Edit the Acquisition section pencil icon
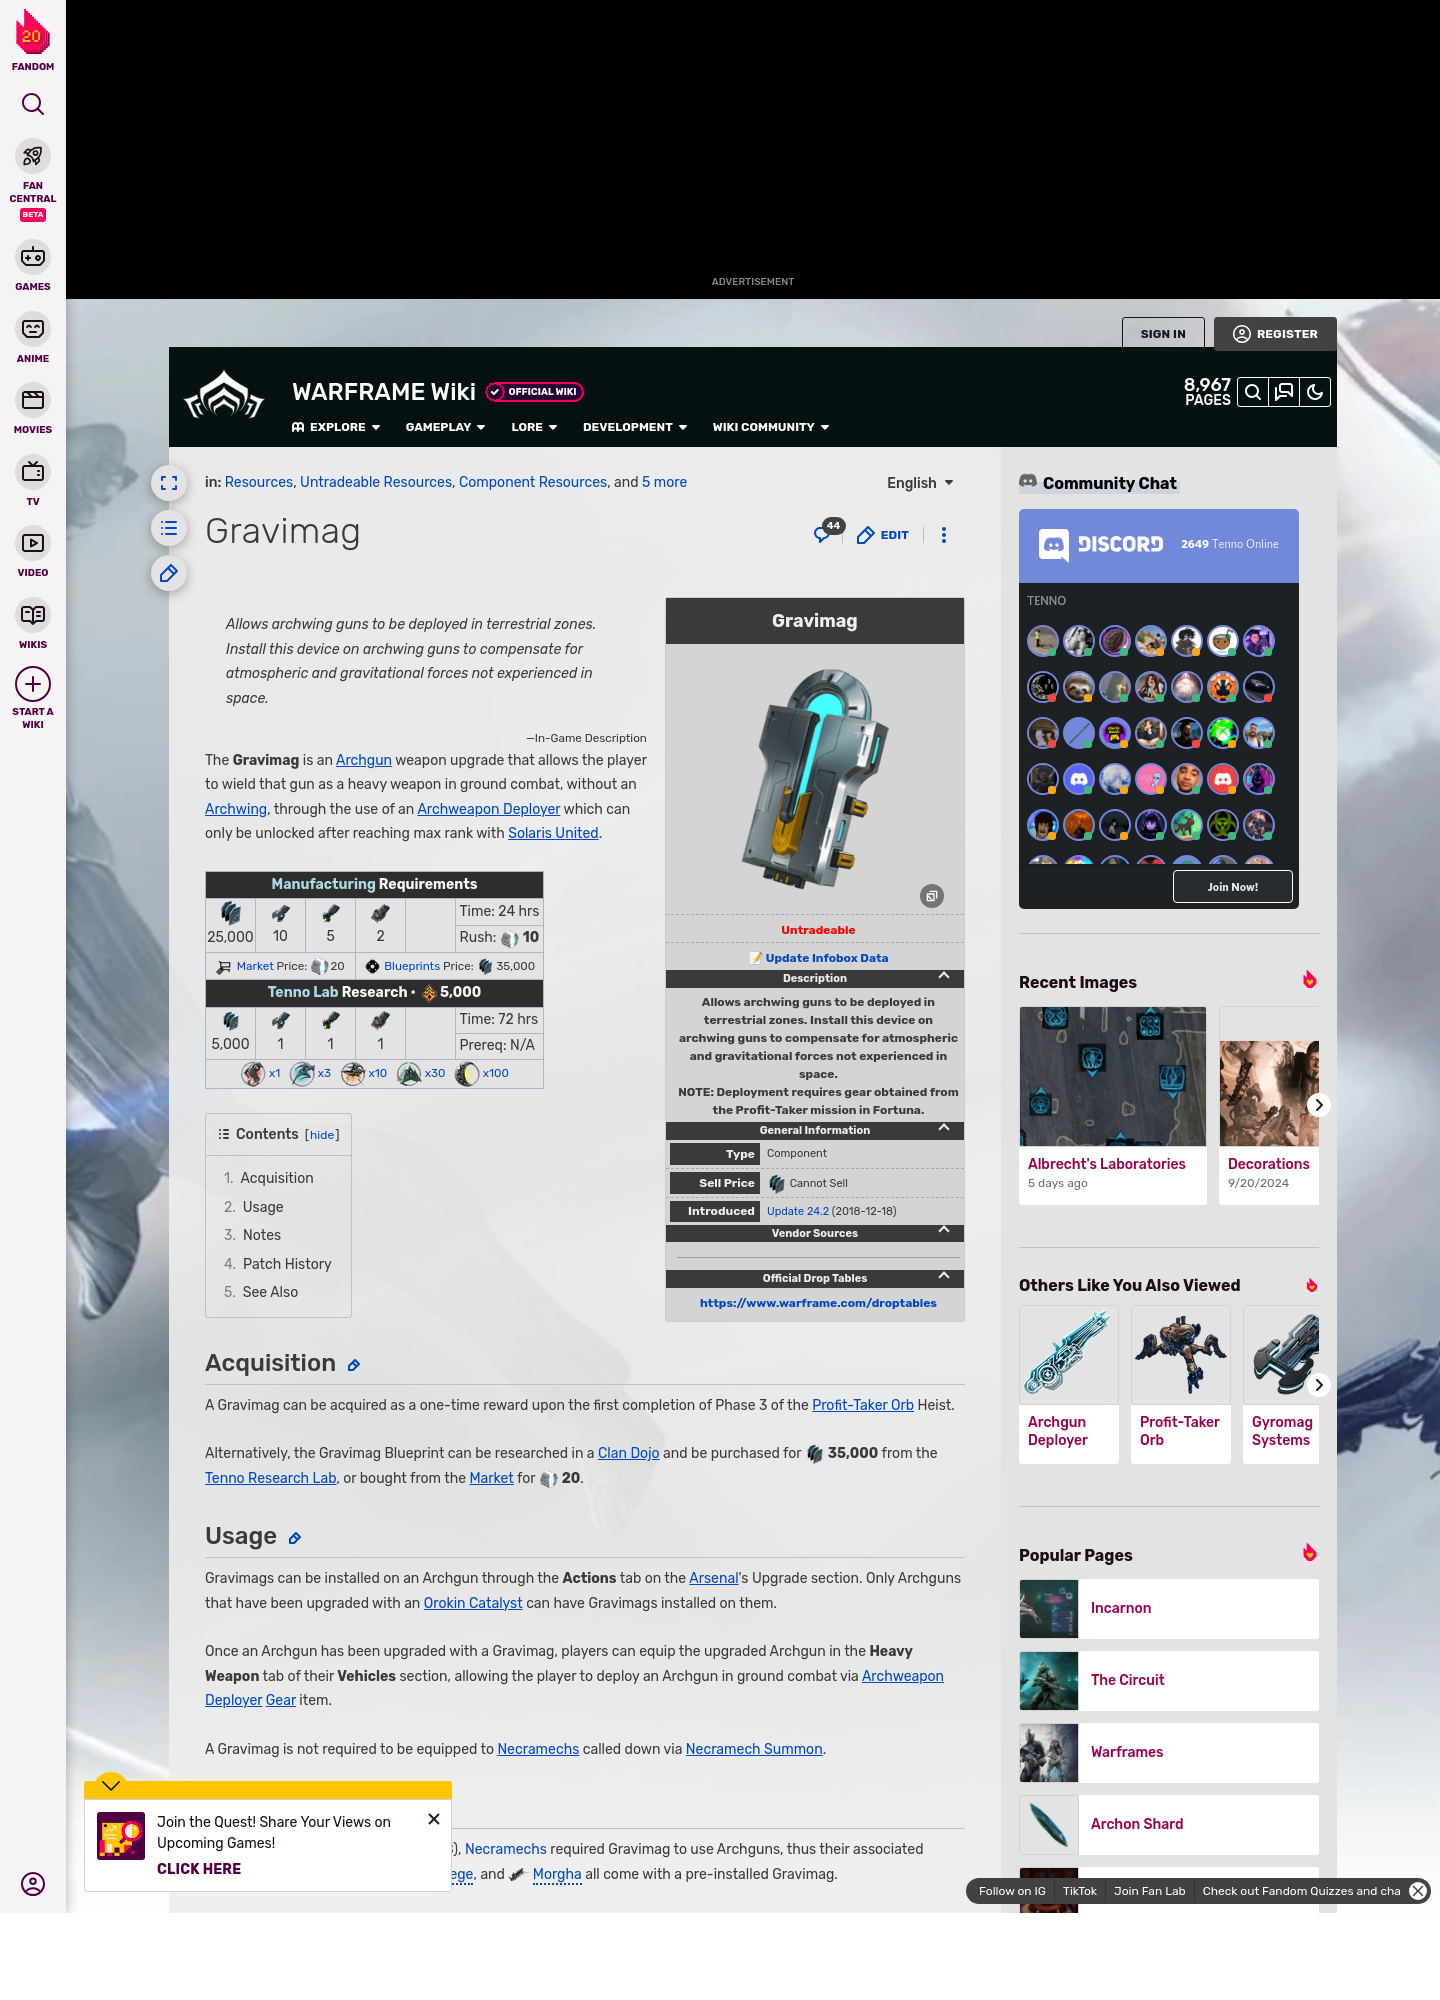1440x2000 pixels. point(354,1365)
